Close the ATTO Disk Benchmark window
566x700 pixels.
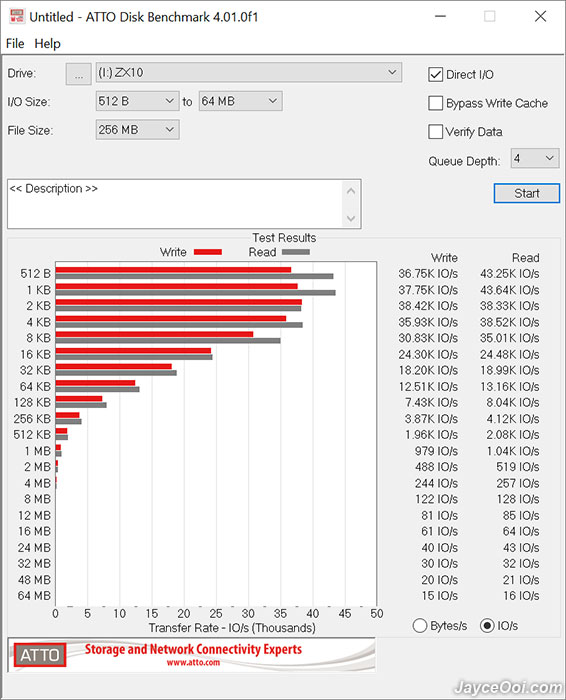tap(540, 17)
